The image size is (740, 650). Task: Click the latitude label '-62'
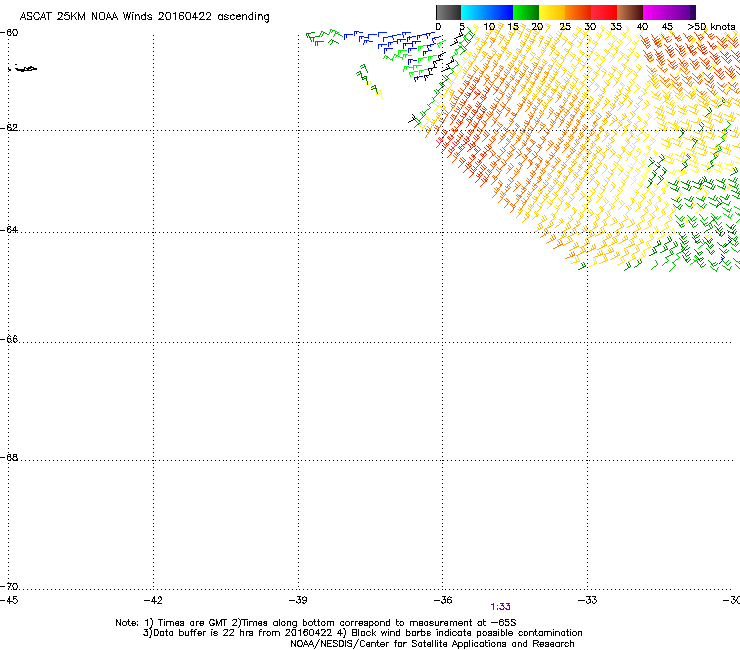(x=9, y=127)
